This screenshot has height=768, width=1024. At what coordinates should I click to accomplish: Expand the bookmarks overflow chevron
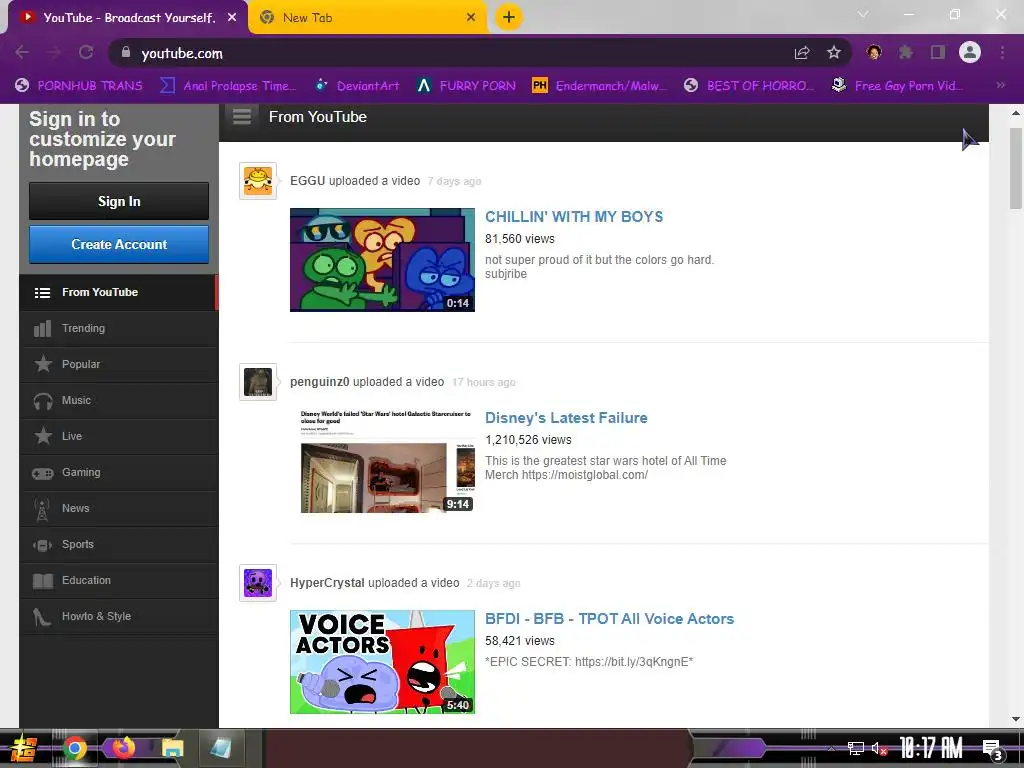[x=1000, y=85]
